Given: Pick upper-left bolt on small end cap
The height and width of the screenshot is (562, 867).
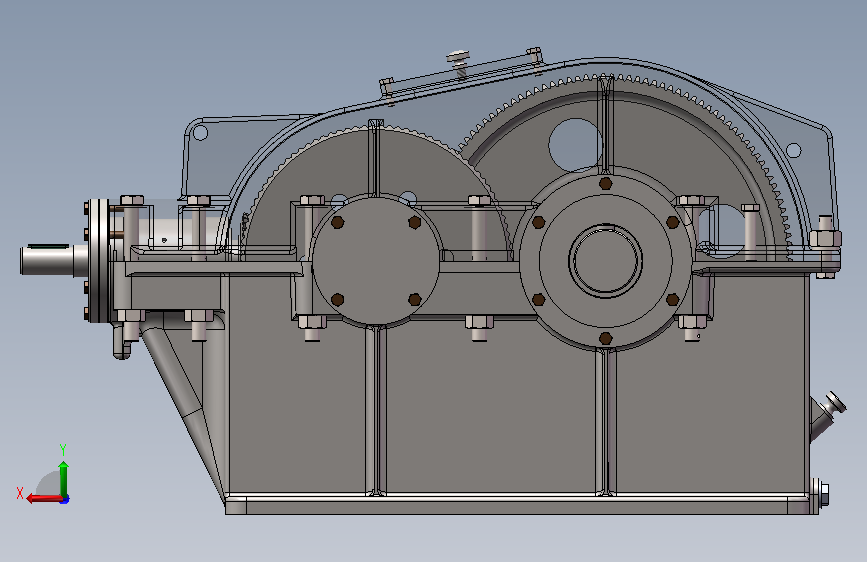Looking at the screenshot, I should click(x=337, y=222).
